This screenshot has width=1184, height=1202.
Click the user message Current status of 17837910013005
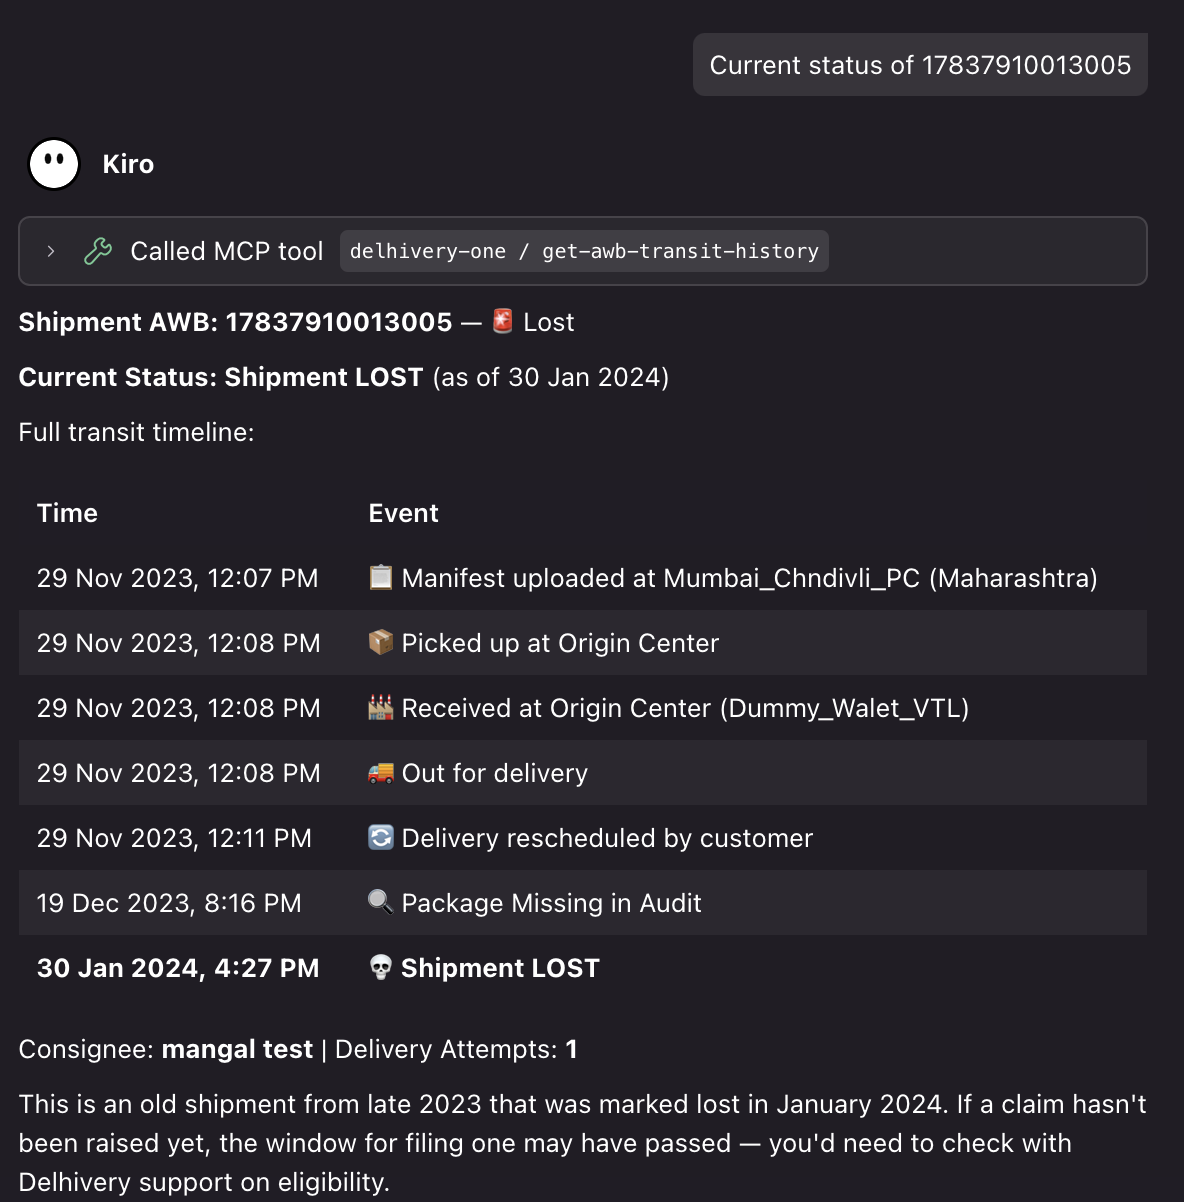tap(920, 65)
